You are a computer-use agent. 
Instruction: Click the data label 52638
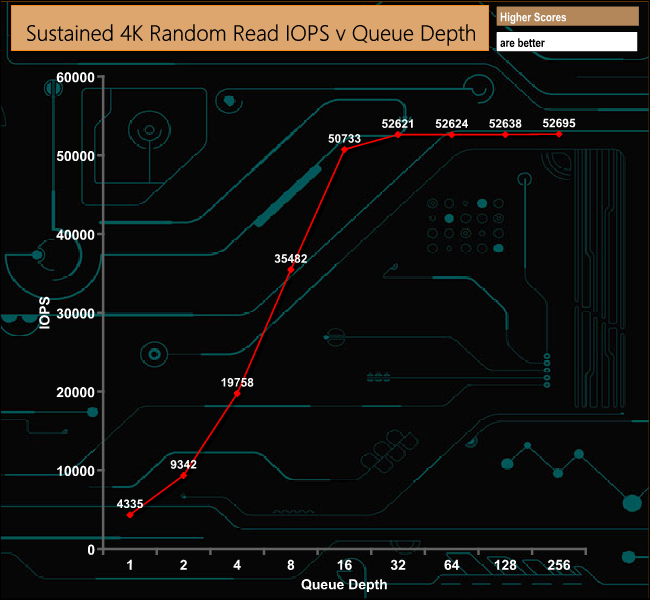505,124
